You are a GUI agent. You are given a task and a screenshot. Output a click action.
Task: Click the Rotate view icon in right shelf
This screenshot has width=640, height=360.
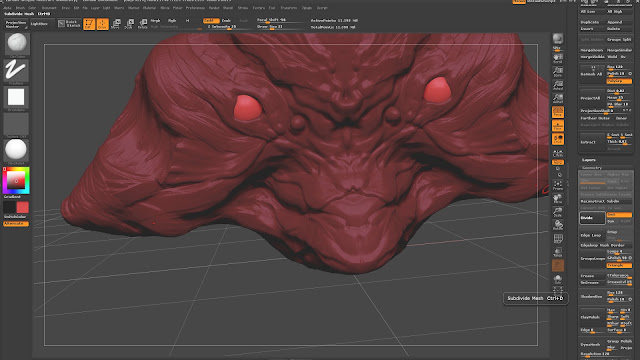(558, 225)
